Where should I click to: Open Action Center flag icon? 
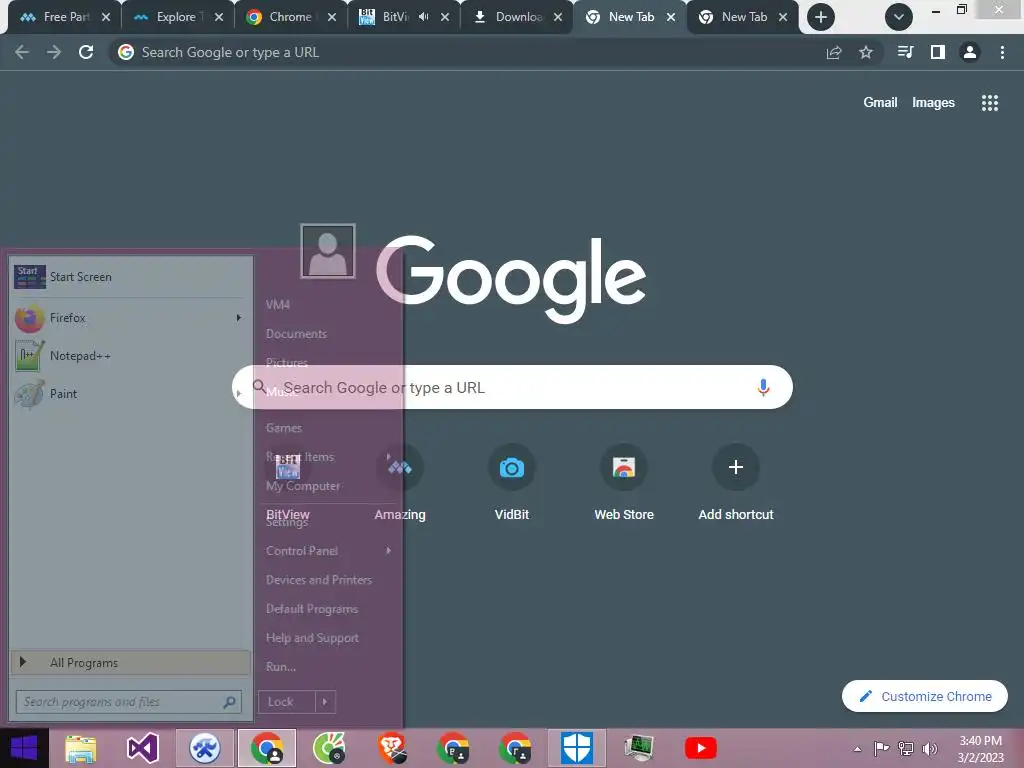[x=881, y=748]
